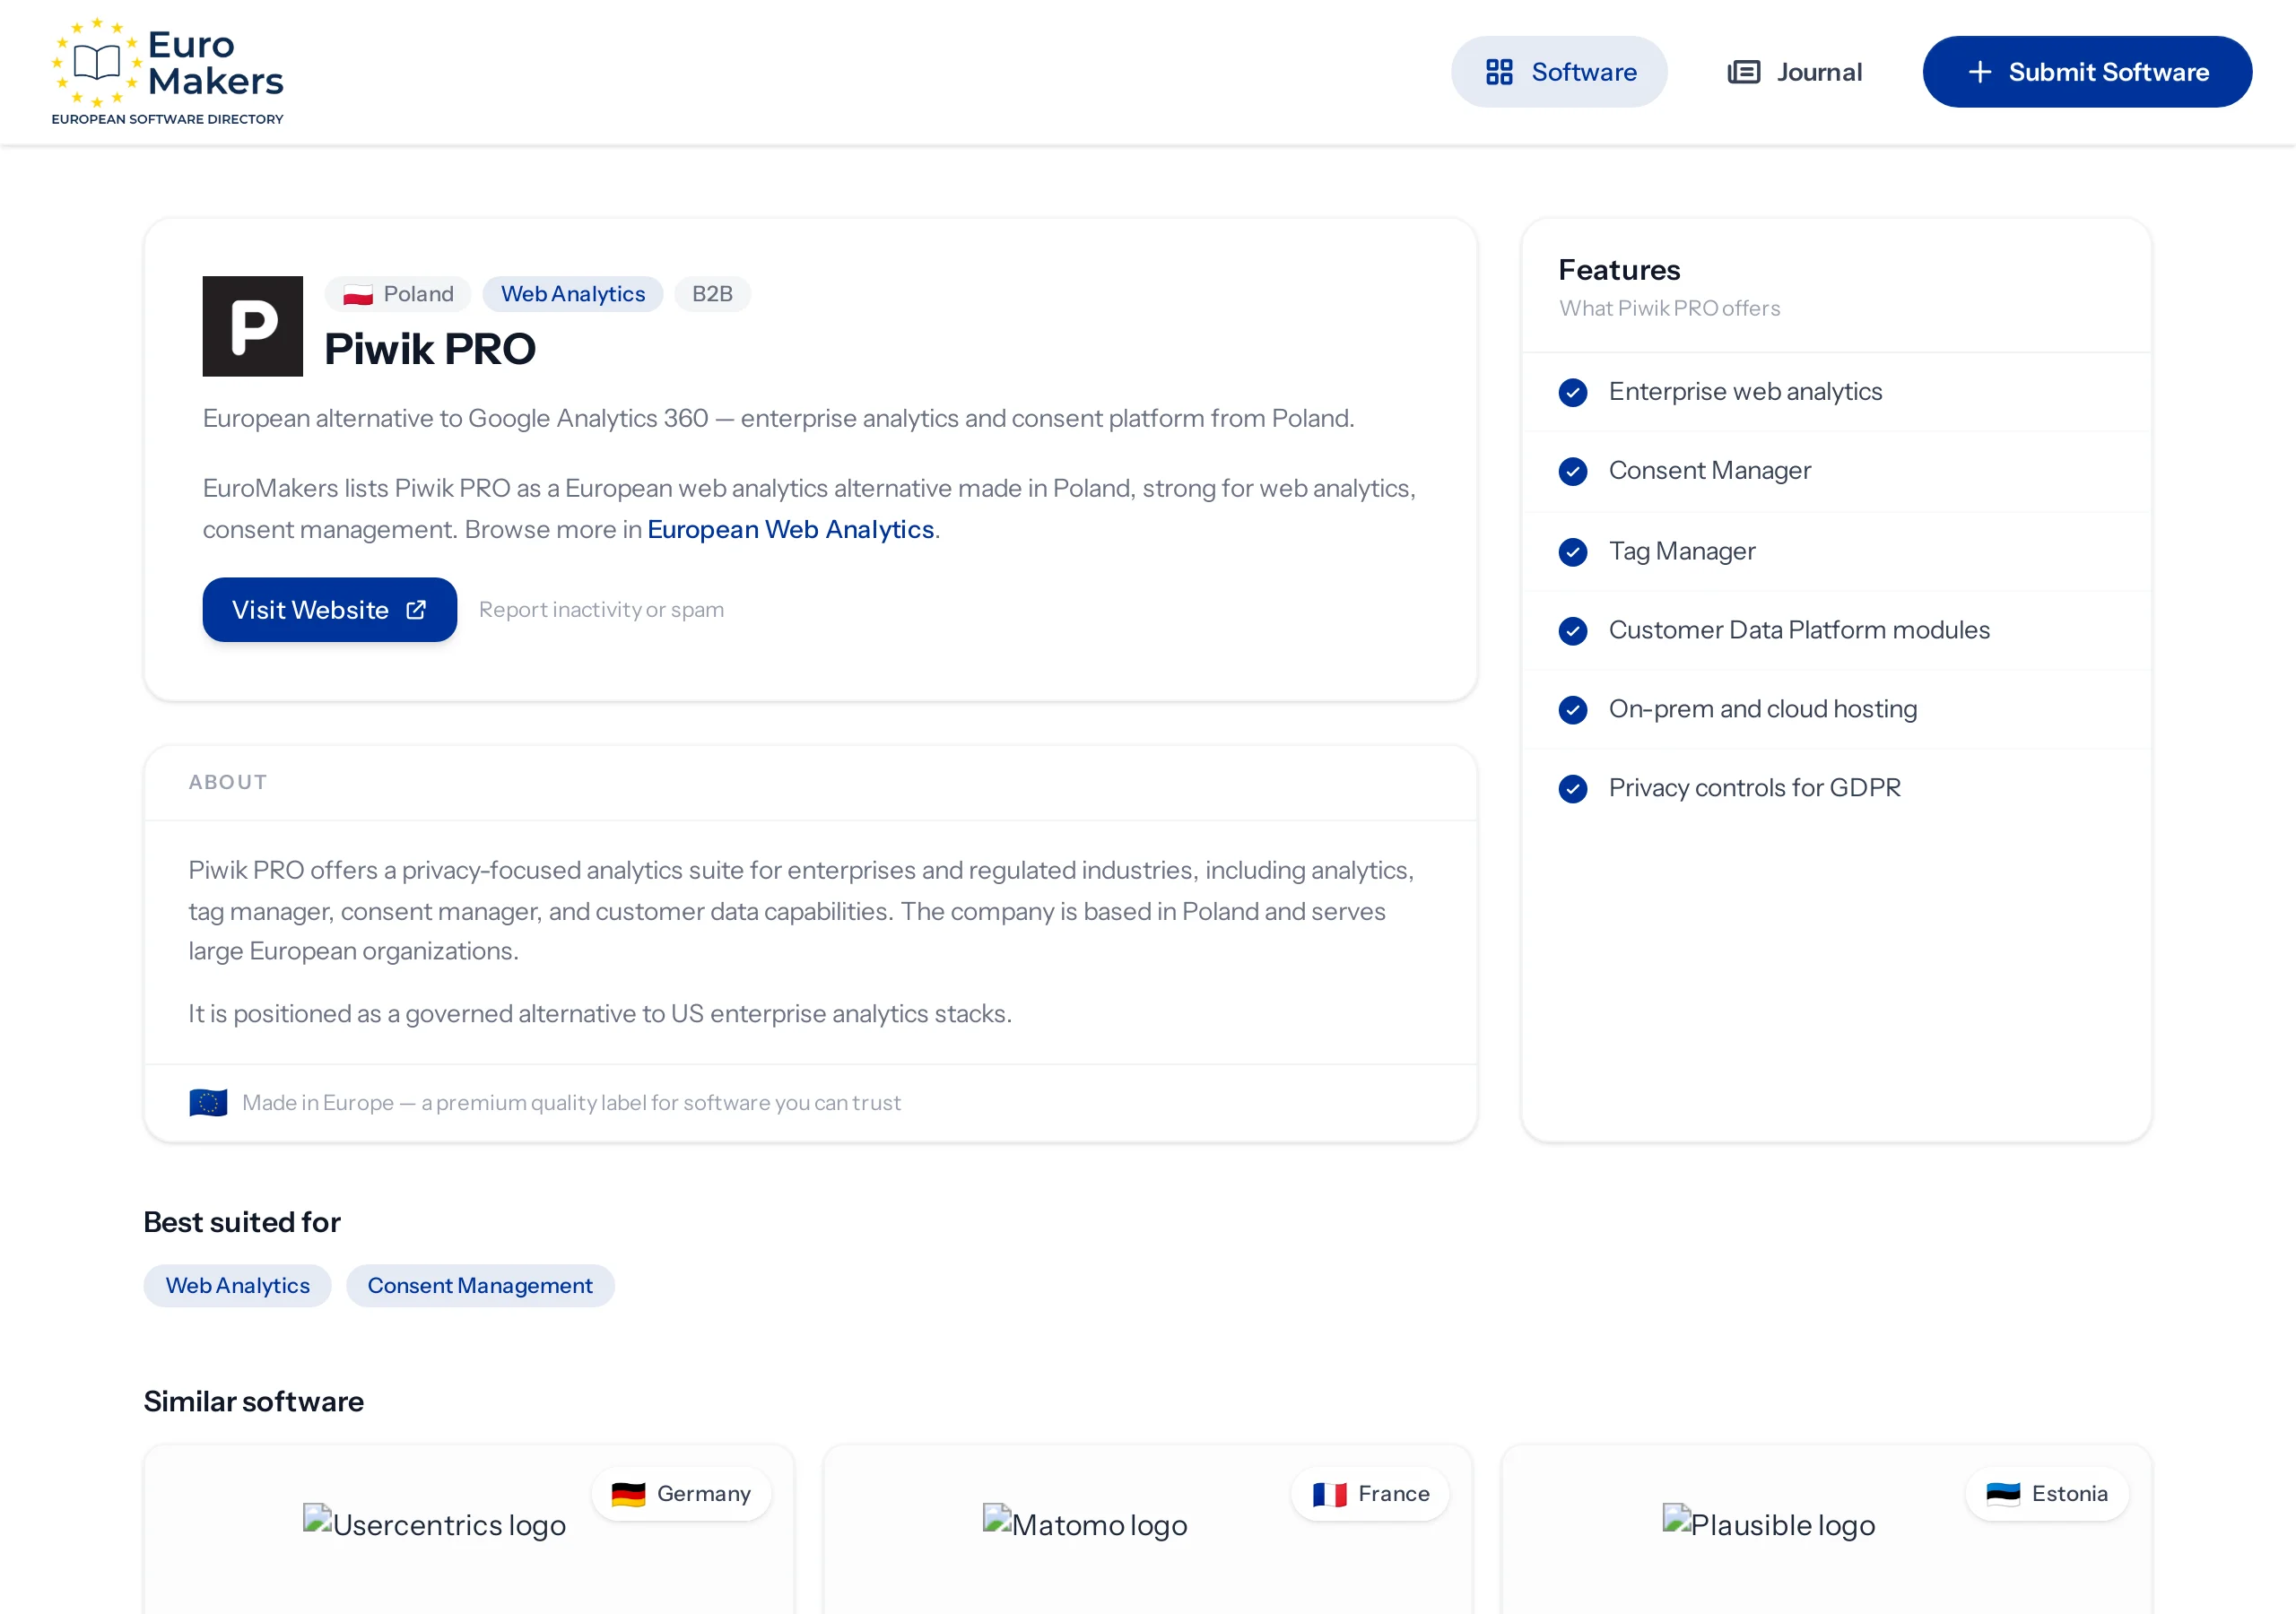Screen dimensions: 2296x1614
Task: Click the Poland country badge
Action: click(398, 294)
